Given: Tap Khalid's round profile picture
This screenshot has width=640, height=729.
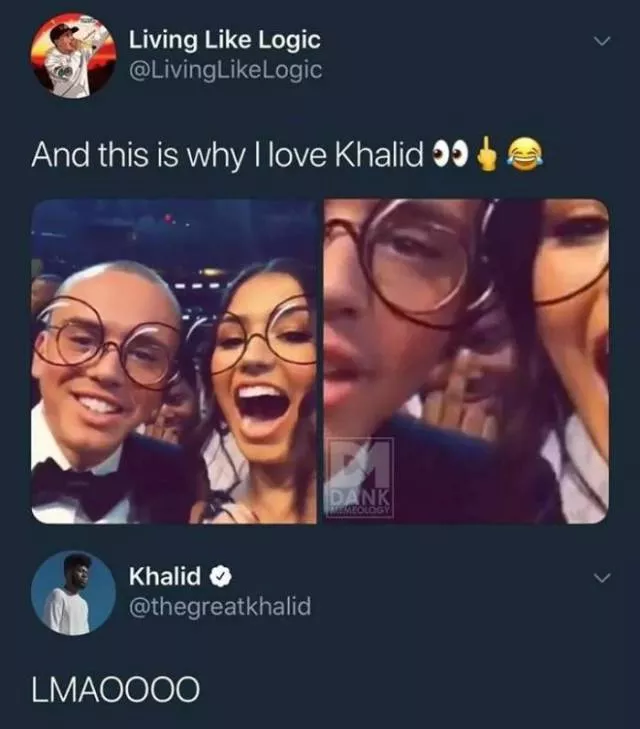Looking at the screenshot, I should [73, 593].
